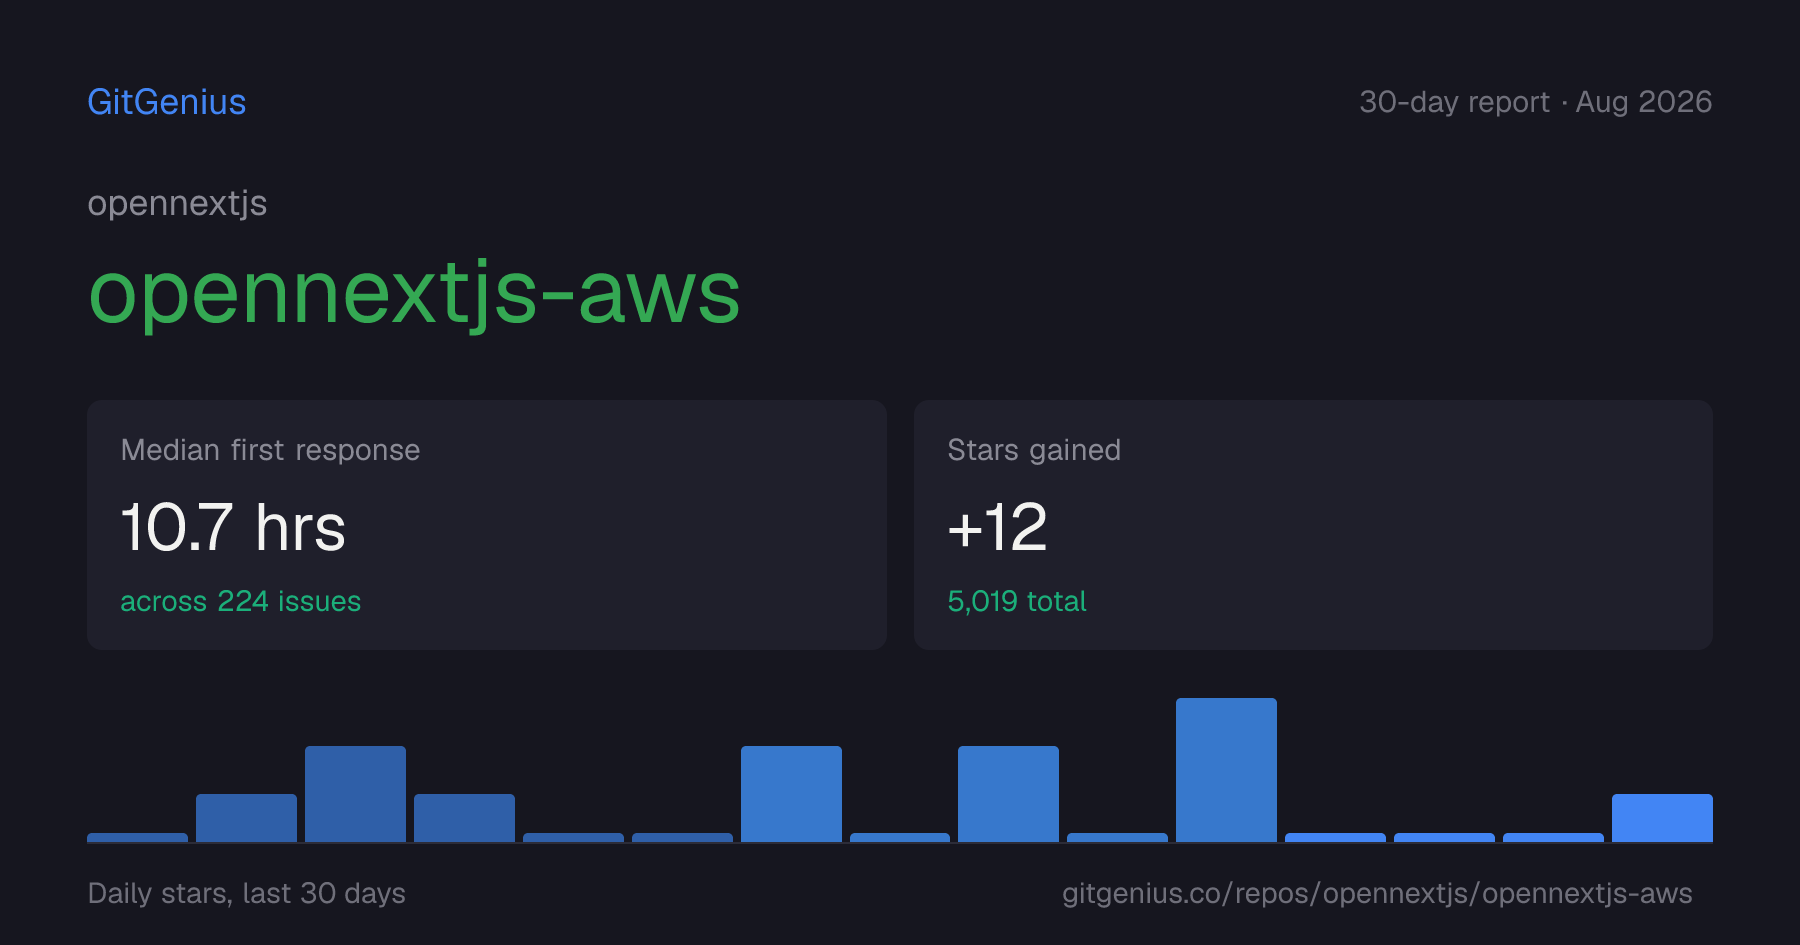
Task: Click the tallest bar in the chart
Action: coord(1226,770)
